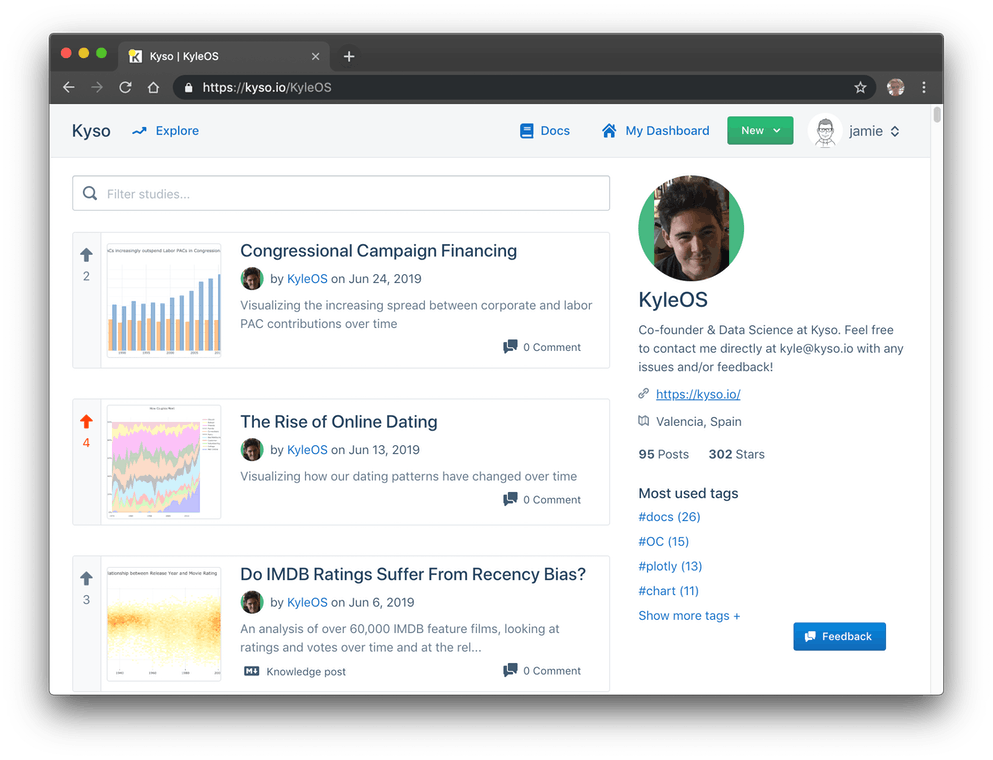Click the Chrome profile avatar
993x760 pixels.
tap(895, 87)
